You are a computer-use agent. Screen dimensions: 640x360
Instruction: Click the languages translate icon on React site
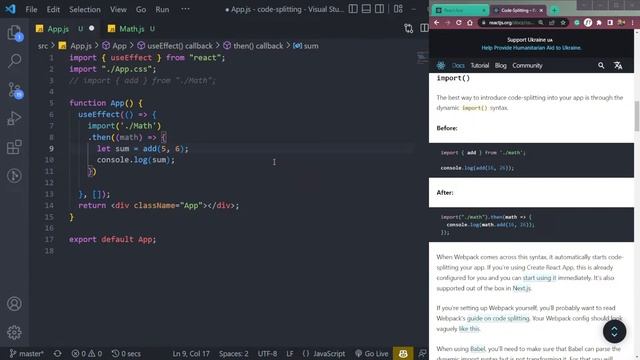618,65
